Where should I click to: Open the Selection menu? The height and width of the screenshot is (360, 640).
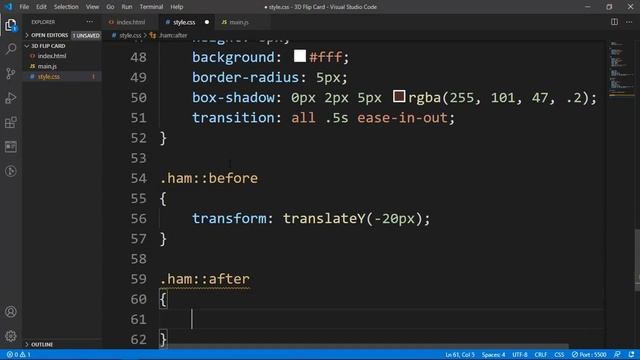coord(66,7)
